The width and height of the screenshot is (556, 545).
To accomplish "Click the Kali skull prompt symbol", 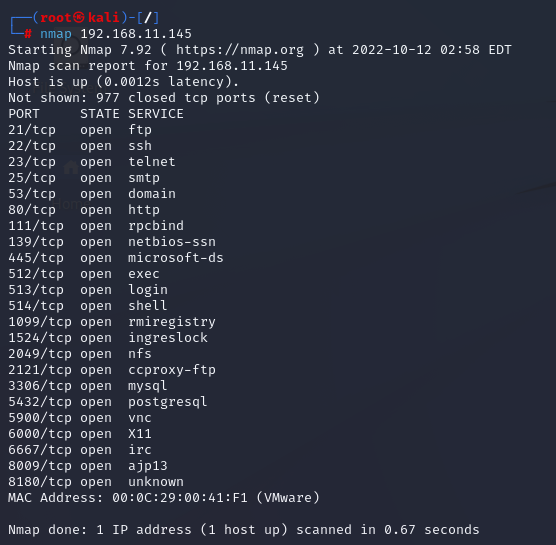I will [79, 18].
